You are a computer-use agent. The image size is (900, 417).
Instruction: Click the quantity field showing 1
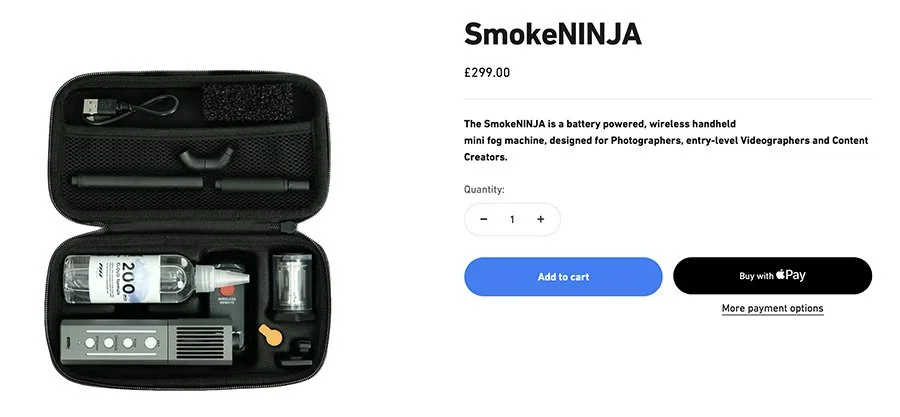click(x=512, y=219)
